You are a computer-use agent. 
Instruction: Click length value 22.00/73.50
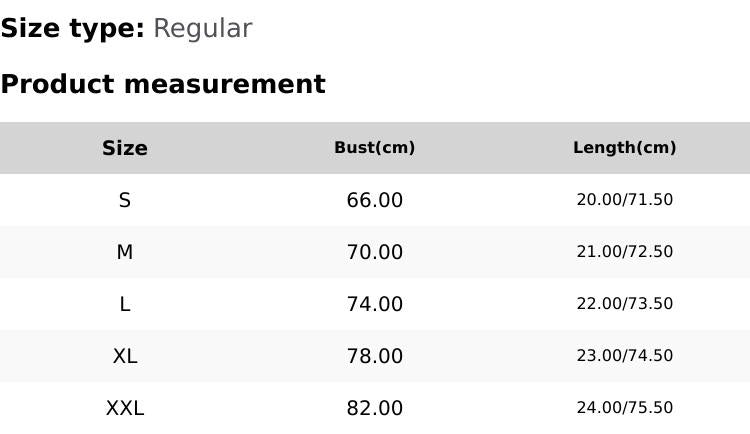click(x=625, y=304)
